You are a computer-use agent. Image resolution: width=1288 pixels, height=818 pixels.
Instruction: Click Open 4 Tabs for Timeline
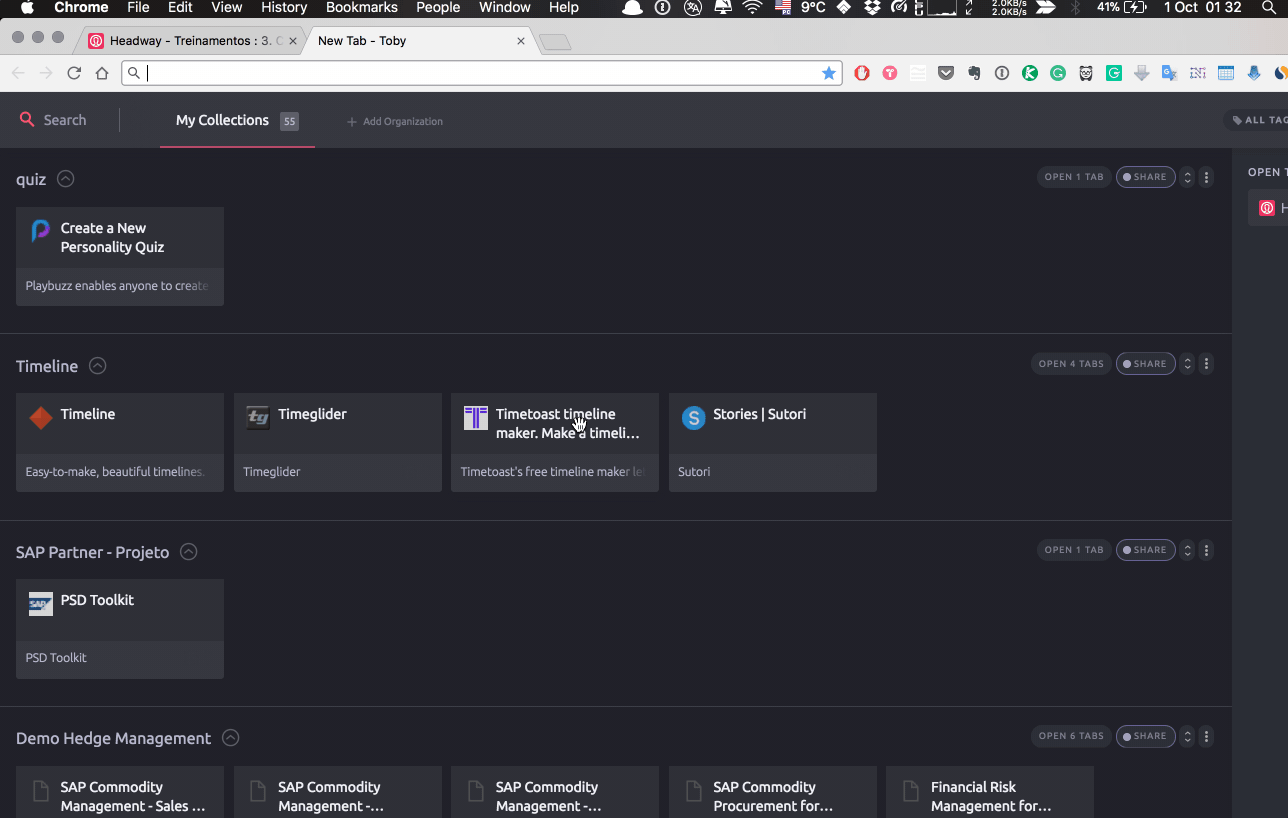click(1071, 364)
